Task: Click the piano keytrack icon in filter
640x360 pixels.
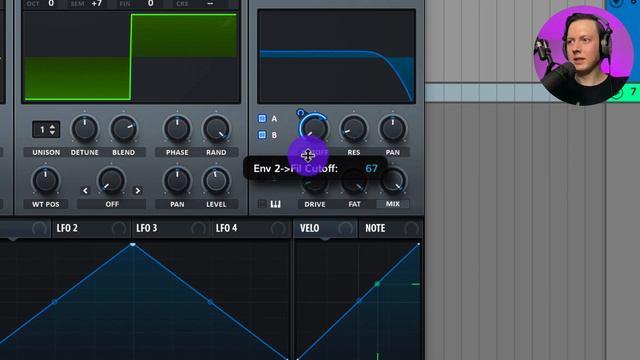Action: [276, 204]
